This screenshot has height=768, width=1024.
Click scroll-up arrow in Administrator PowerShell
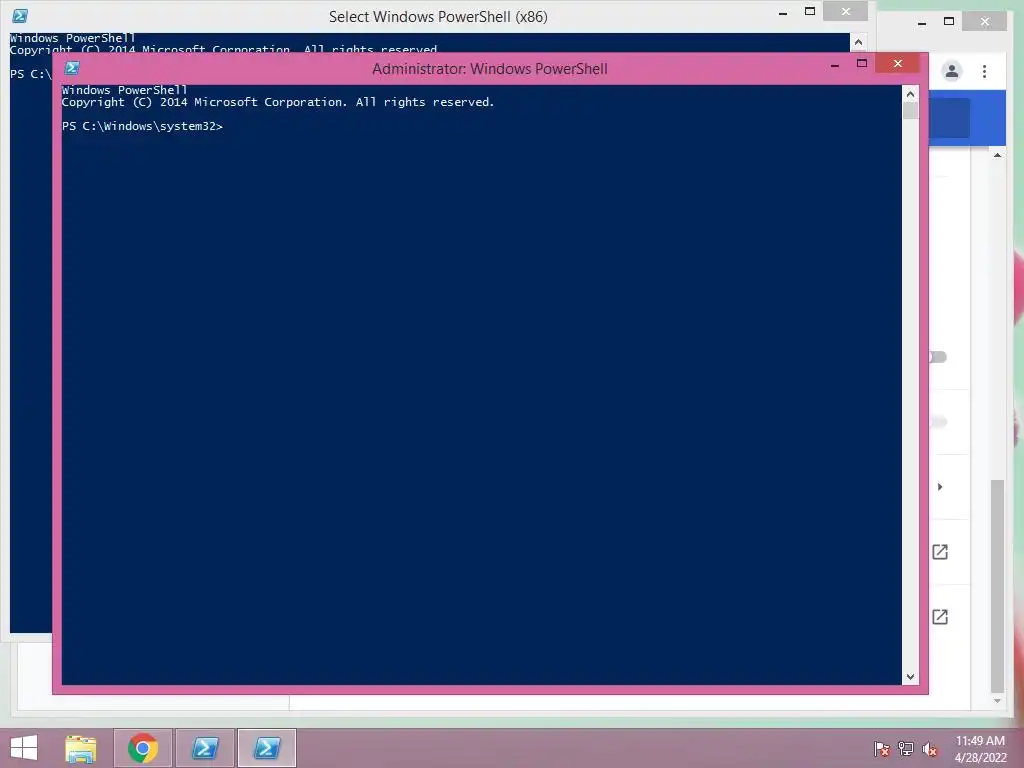[x=910, y=94]
